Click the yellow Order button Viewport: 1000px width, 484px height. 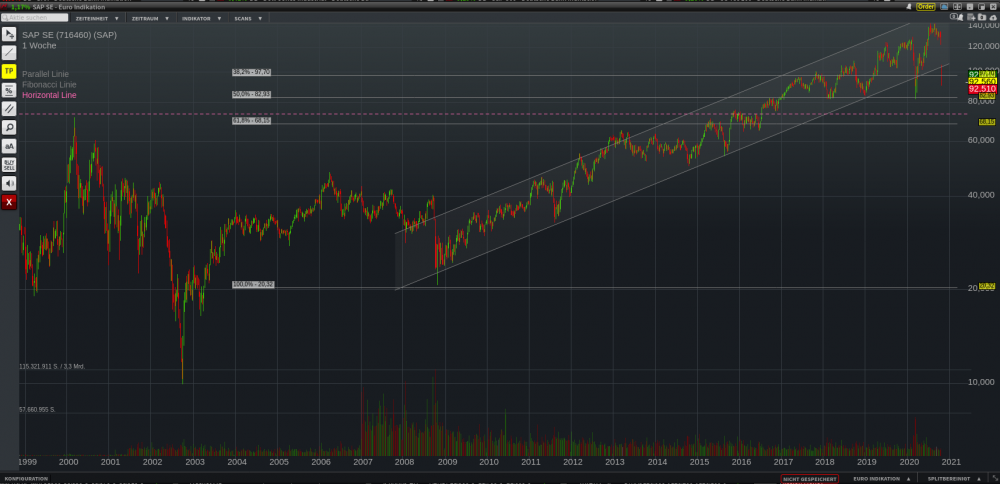926,6
